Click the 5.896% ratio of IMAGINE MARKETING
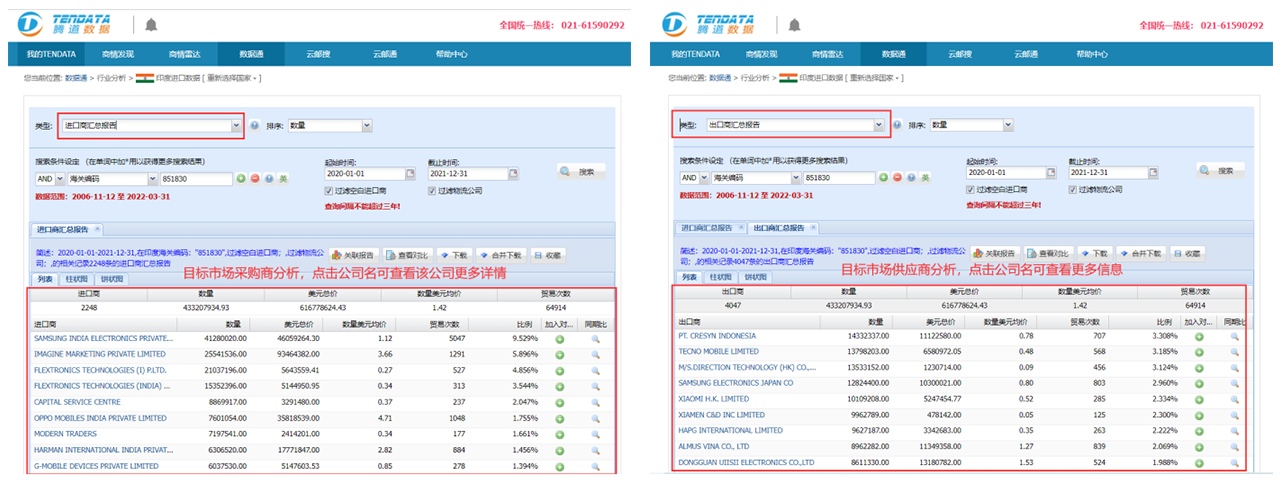The image size is (1282, 483). [526, 354]
